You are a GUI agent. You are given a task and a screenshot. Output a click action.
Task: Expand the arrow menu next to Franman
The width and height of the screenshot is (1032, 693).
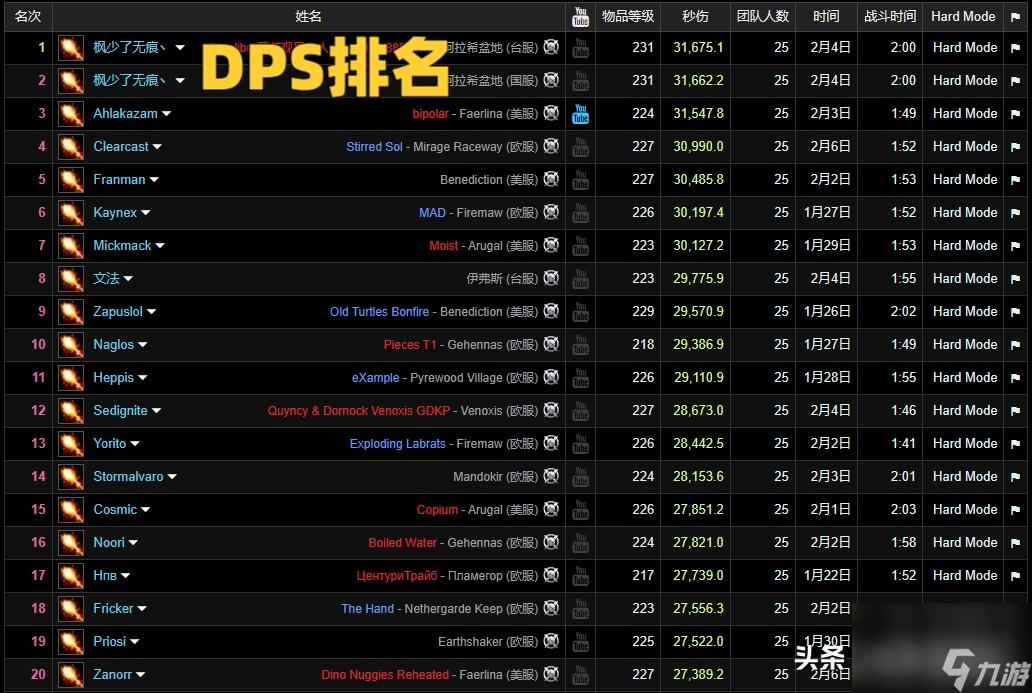click(x=154, y=180)
